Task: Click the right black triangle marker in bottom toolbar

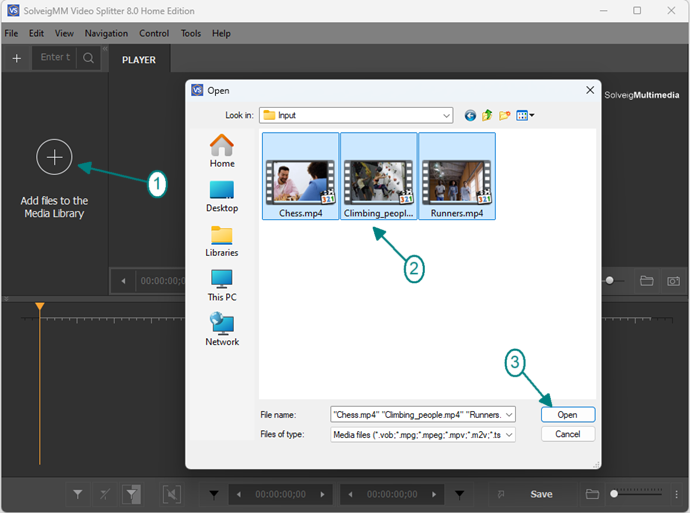Action: 459,495
